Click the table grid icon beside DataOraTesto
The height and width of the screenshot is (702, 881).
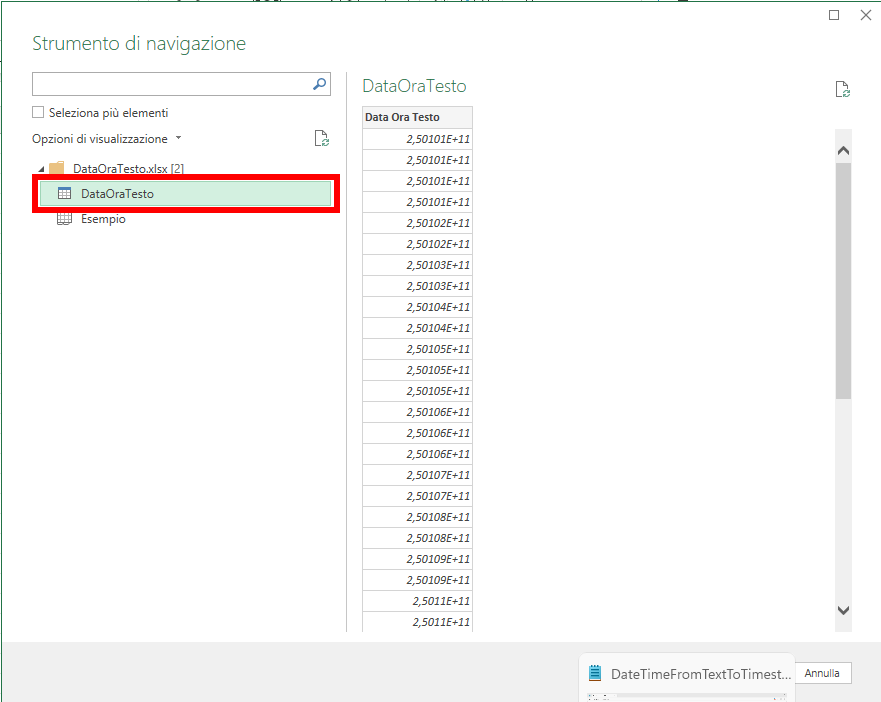(65, 192)
